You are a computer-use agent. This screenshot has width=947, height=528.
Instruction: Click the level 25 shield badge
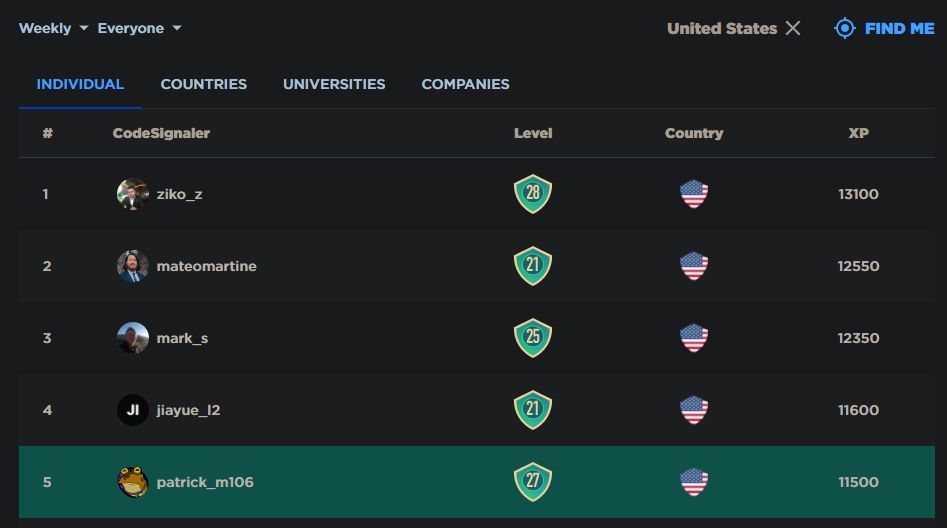(x=533, y=338)
